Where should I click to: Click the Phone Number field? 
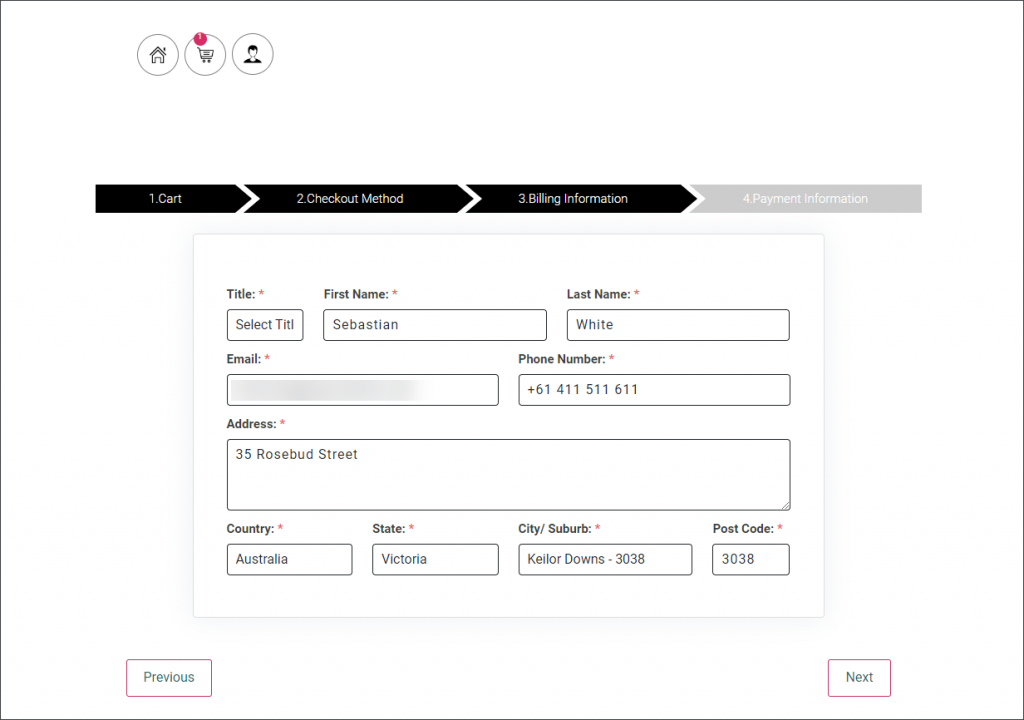coord(654,390)
